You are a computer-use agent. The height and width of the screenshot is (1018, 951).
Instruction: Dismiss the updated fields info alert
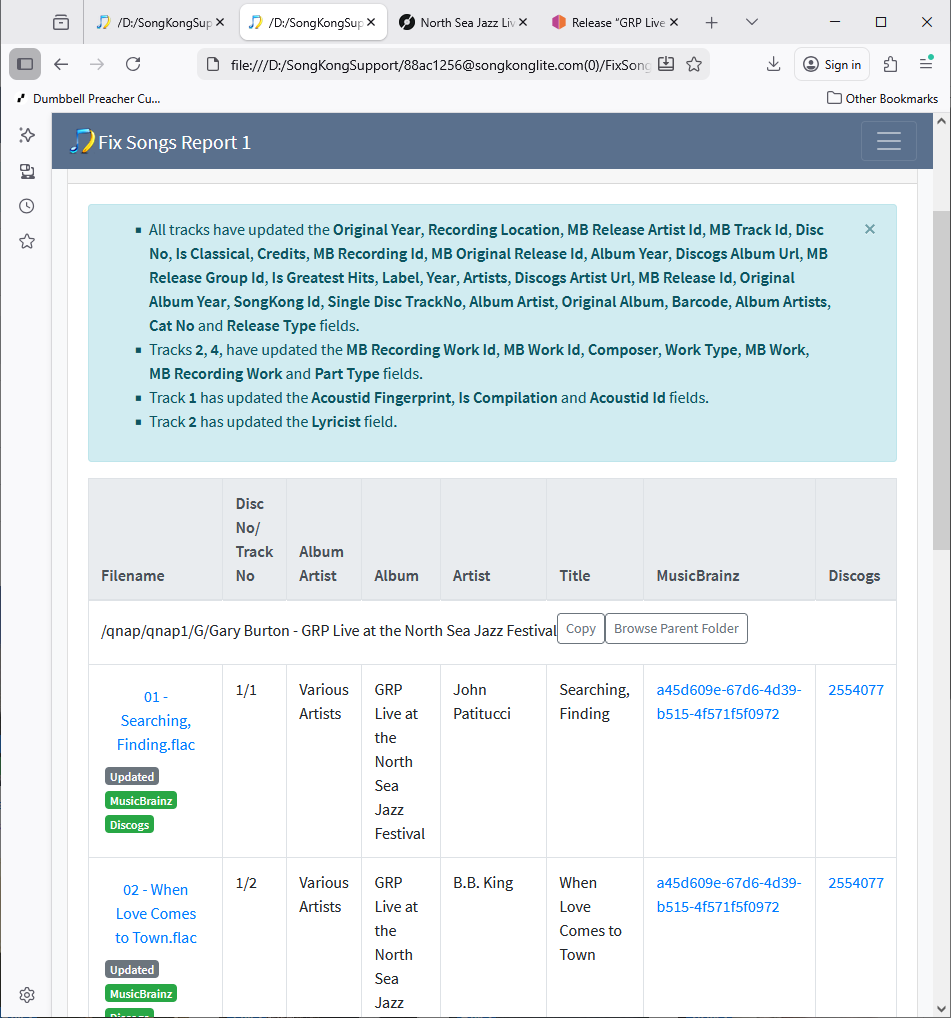[x=869, y=229]
